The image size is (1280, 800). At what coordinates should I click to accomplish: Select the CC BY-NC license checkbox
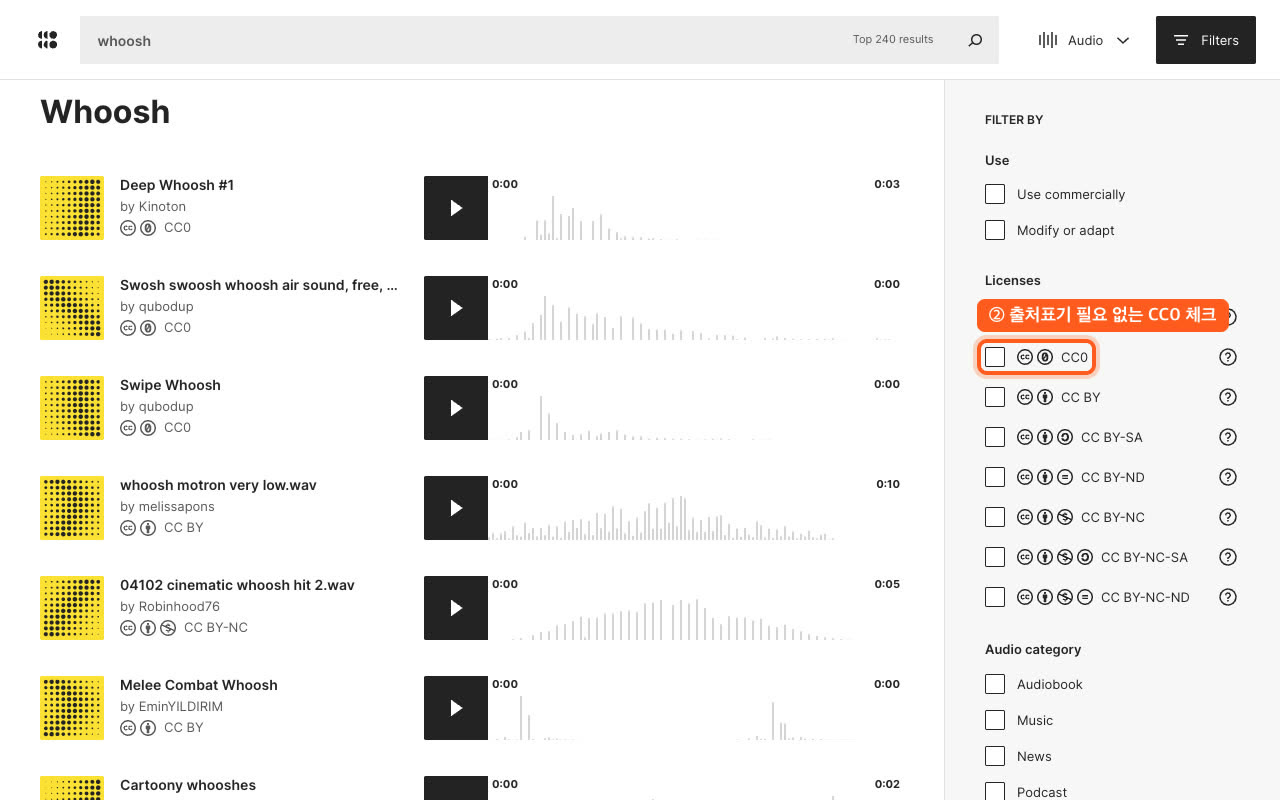pyautogui.click(x=995, y=517)
